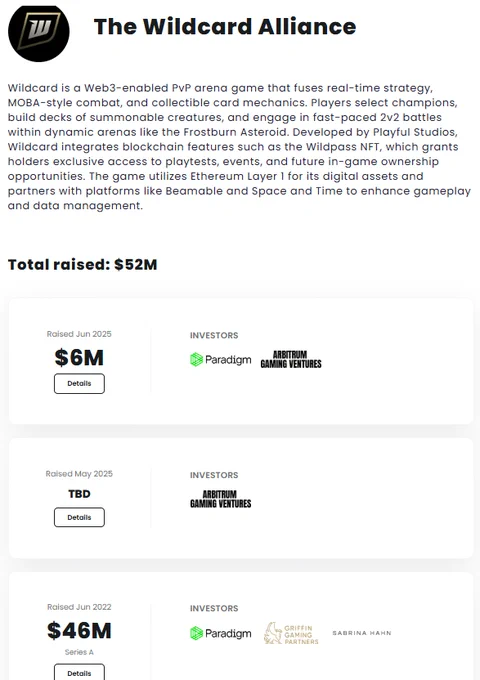This screenshot has height=680, width=480.
Task: Click Arbitrum Gaming Ventures logo in Jun 2025 round
Action: pos(291,360)
